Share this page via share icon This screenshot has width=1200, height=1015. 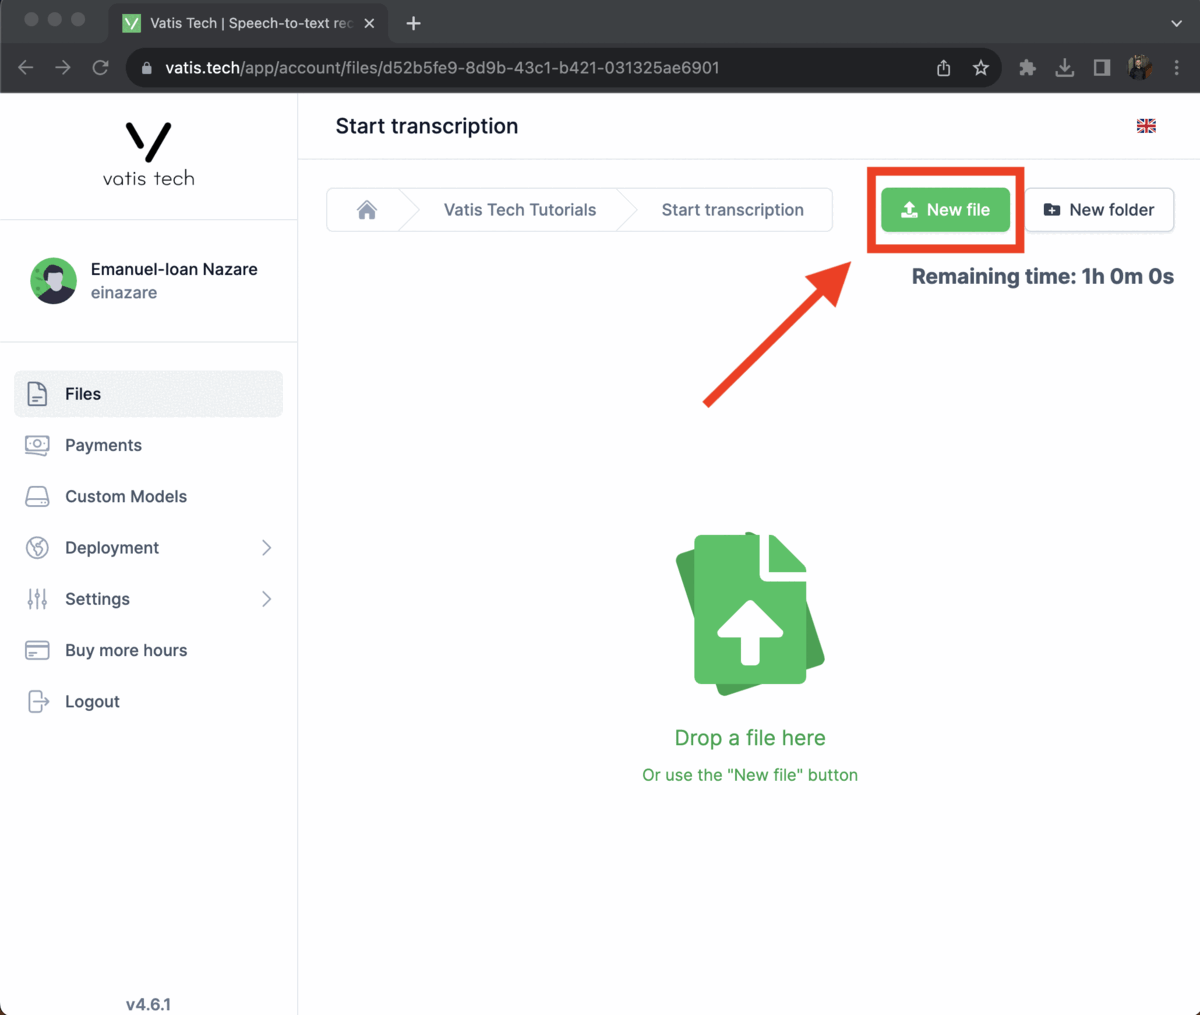click(x=943, y=68)
